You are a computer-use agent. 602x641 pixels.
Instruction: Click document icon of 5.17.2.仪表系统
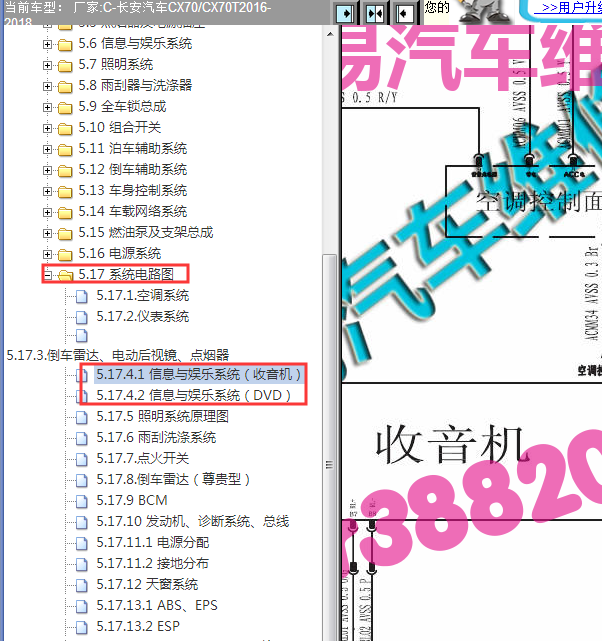pyautogui.click(x=82, y=317)
